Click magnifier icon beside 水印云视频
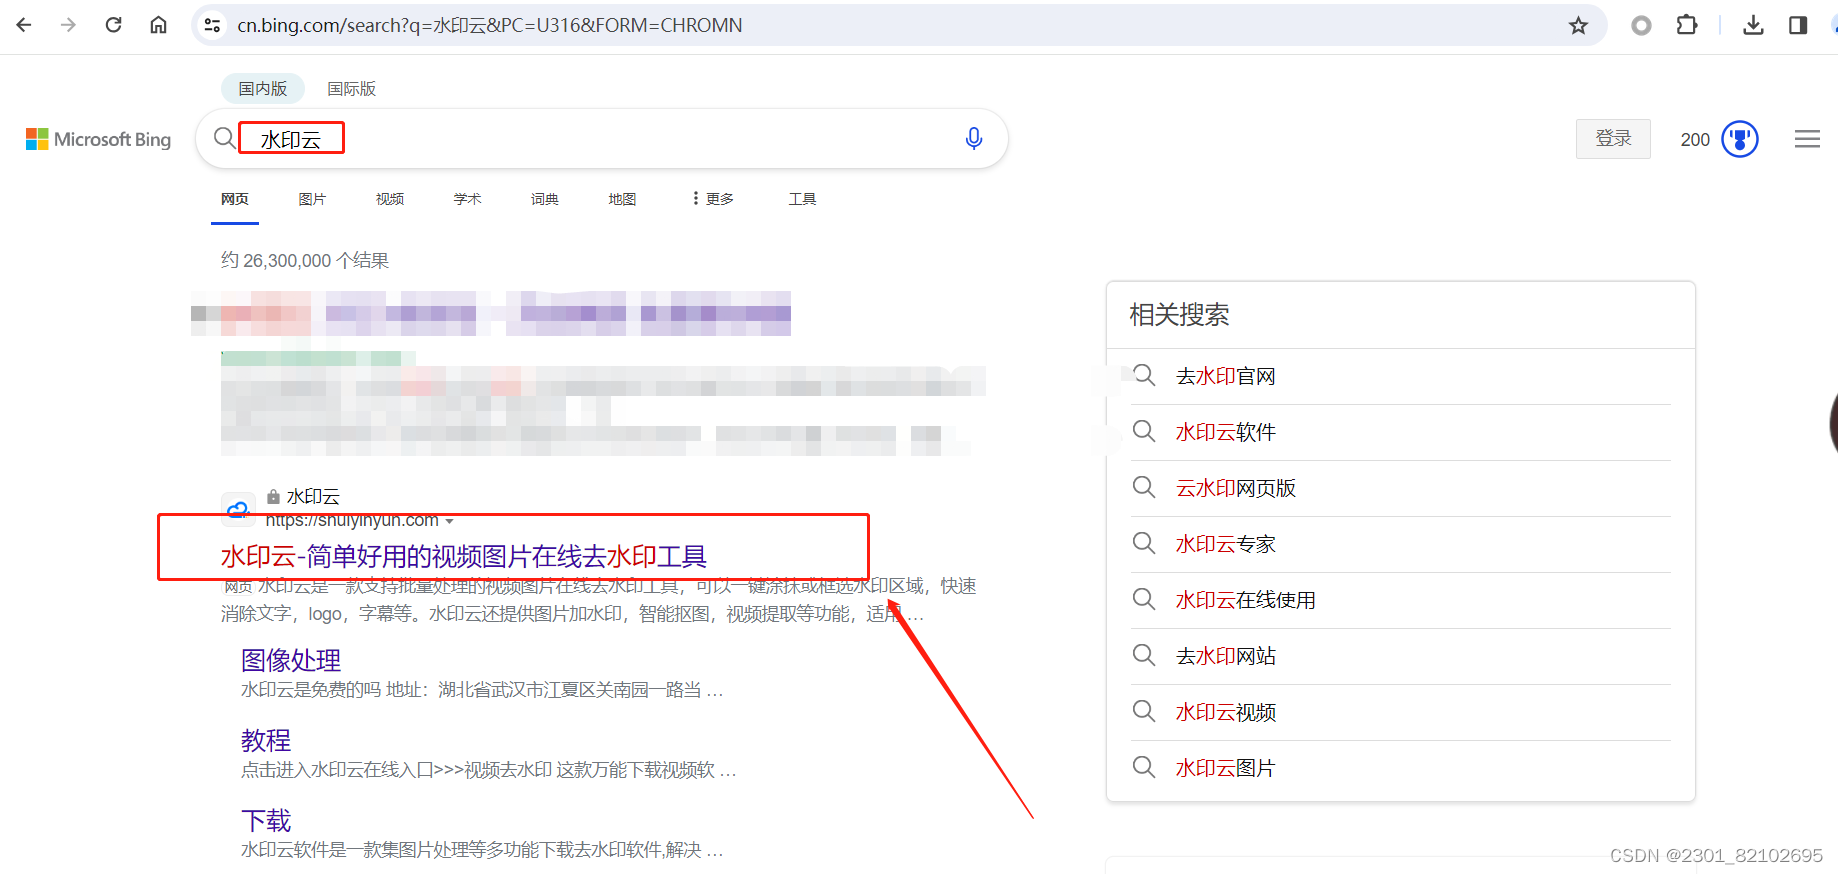 pos(1144,711)
